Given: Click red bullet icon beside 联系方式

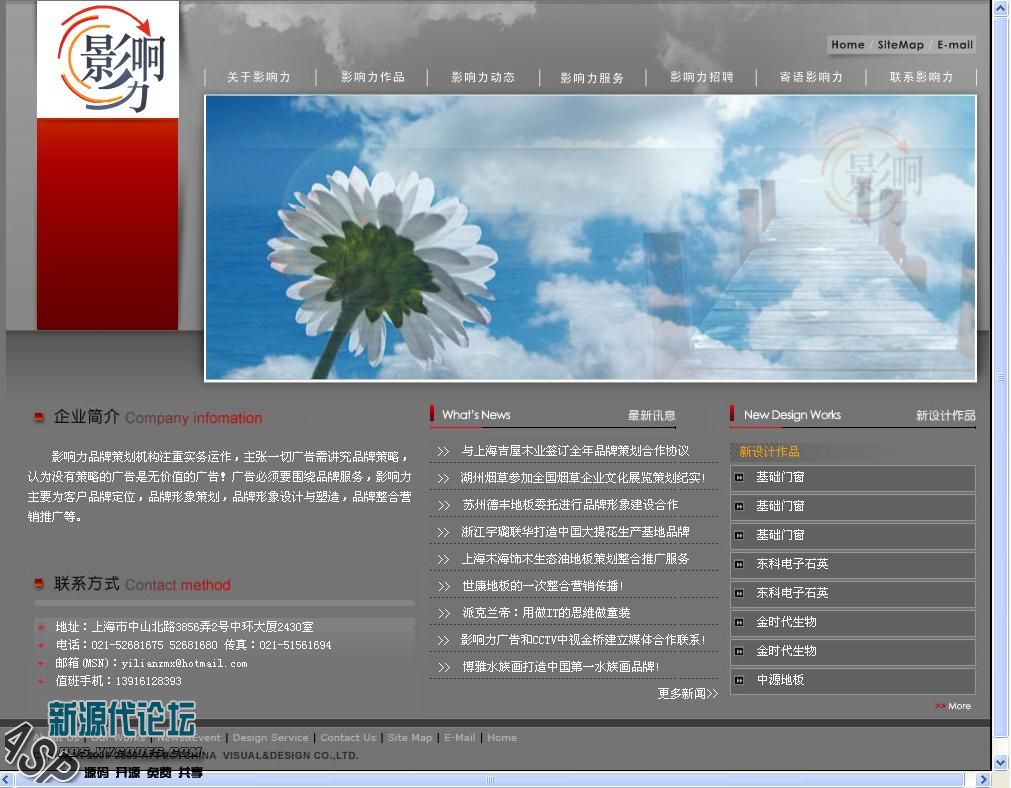Looking at the screenshot, I should coord(39,584).
